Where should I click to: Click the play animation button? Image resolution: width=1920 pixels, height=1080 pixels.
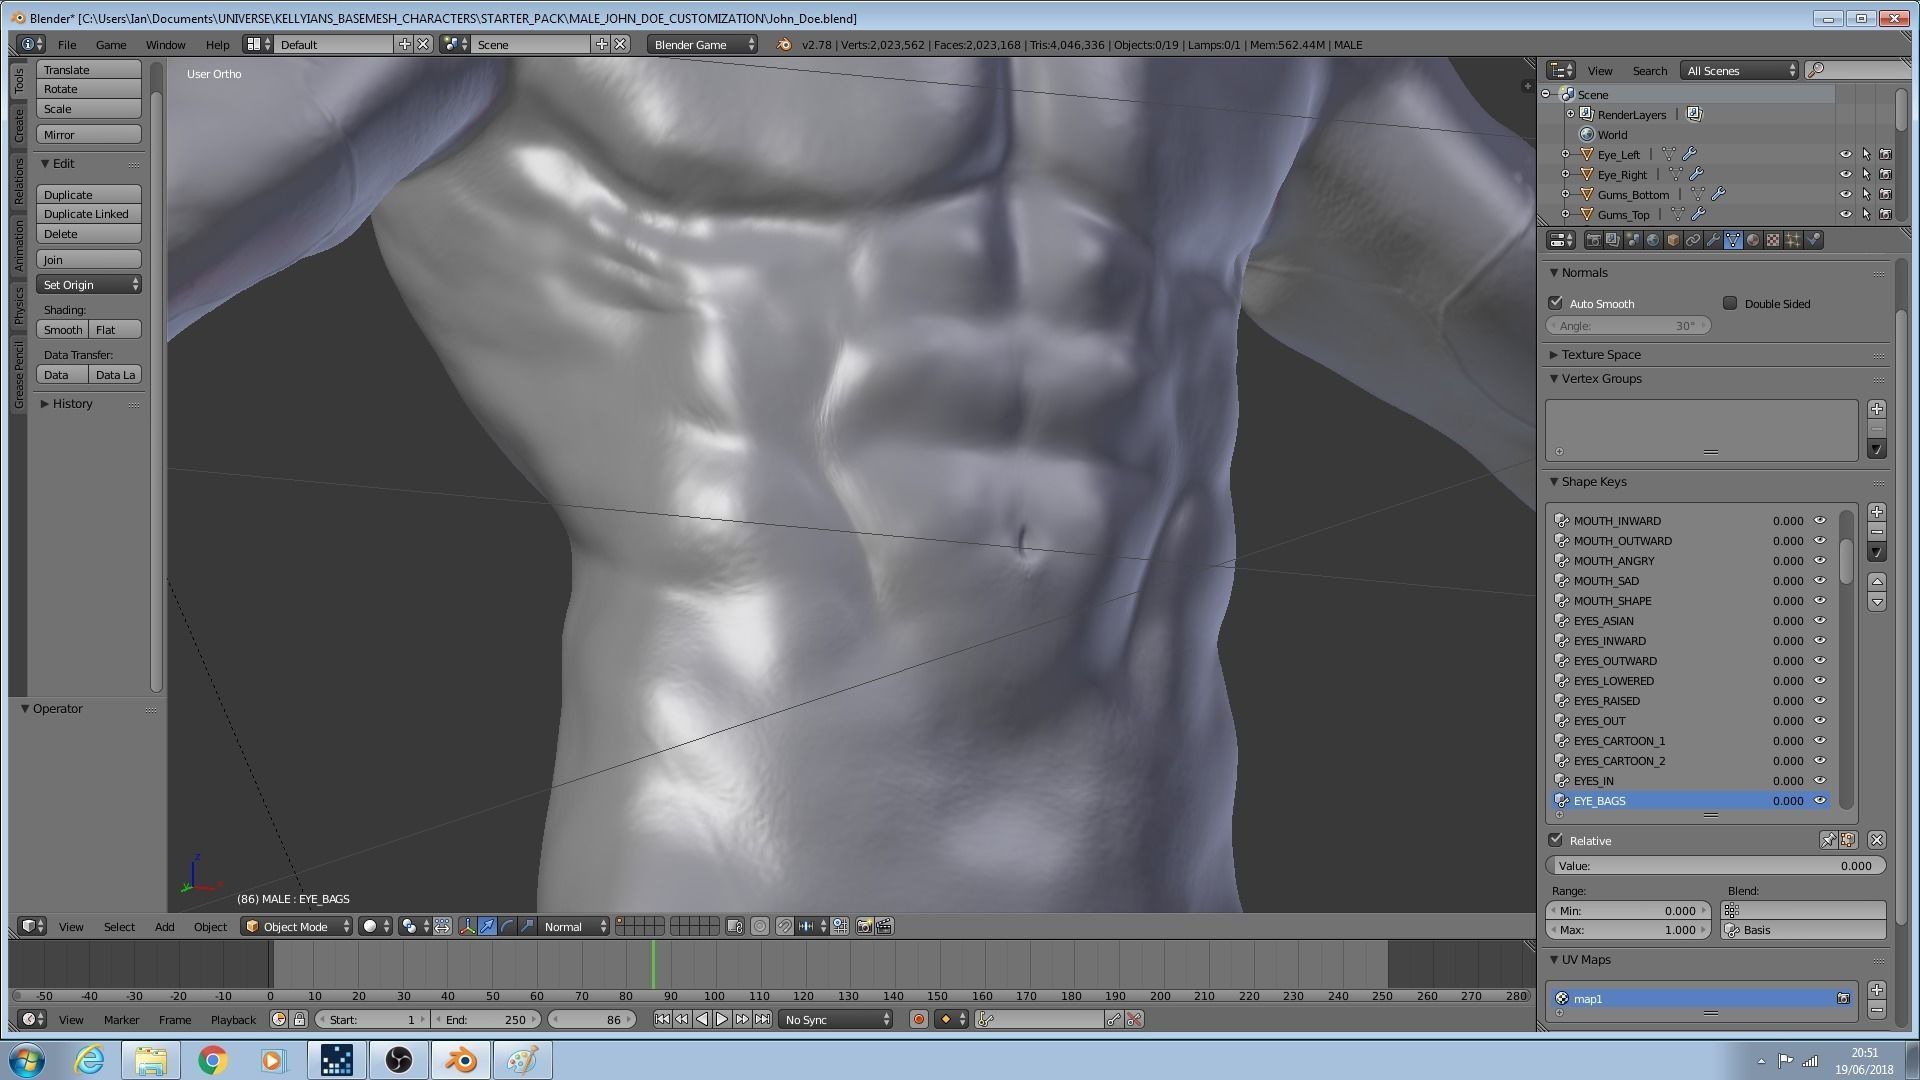(x=722, y=1019)
